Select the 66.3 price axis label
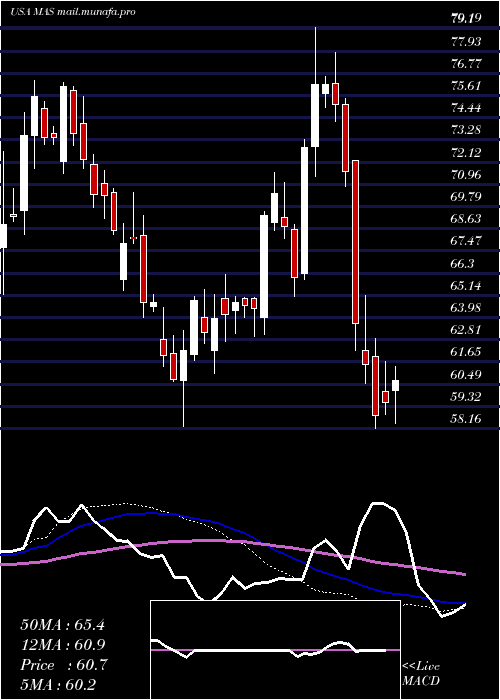Image resolution: width=500 pixels, height=700 pixels. click(x=462, y=263)
